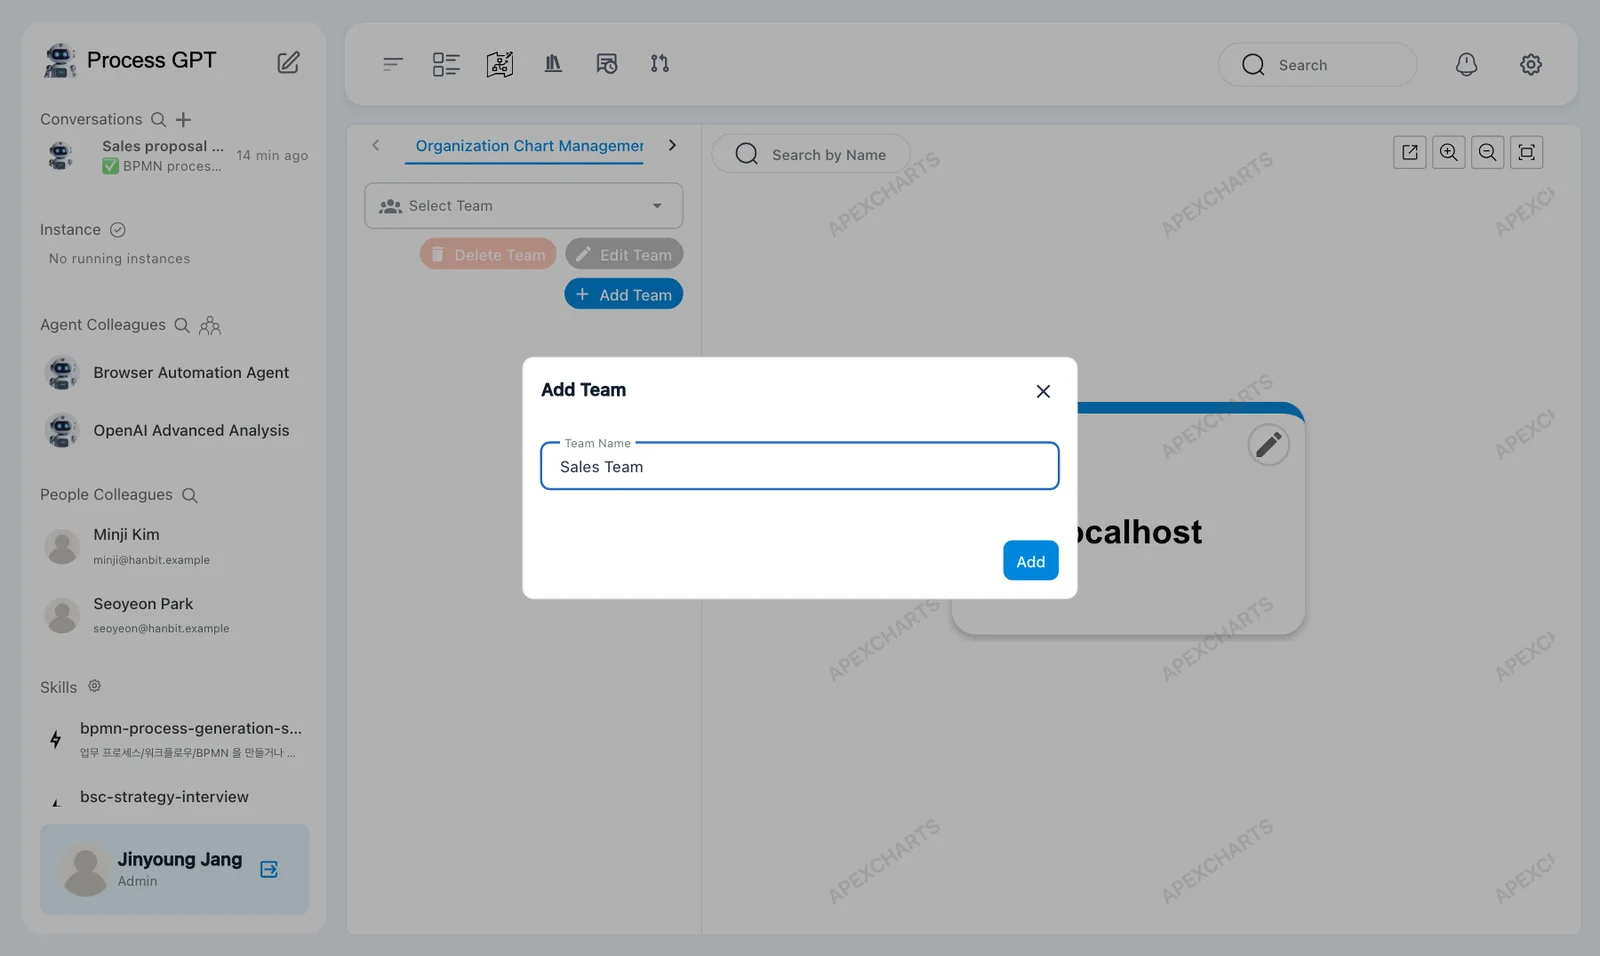This screenshot has width=1600, height=956.
Task: Search conversations with magnifier icon
Action: 158,119
